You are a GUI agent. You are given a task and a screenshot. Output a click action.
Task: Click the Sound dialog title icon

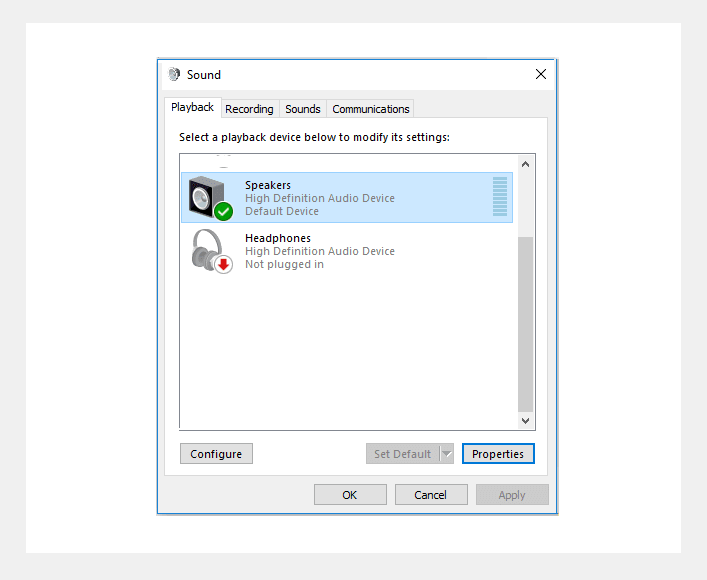174,74
